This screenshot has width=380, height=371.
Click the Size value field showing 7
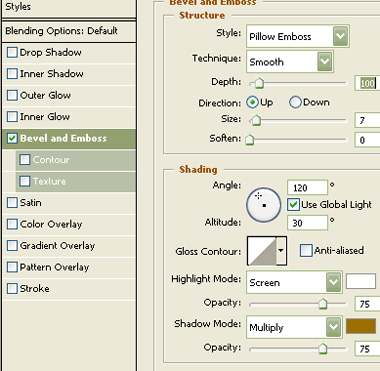pyautogui.click(x=367, y=120)
